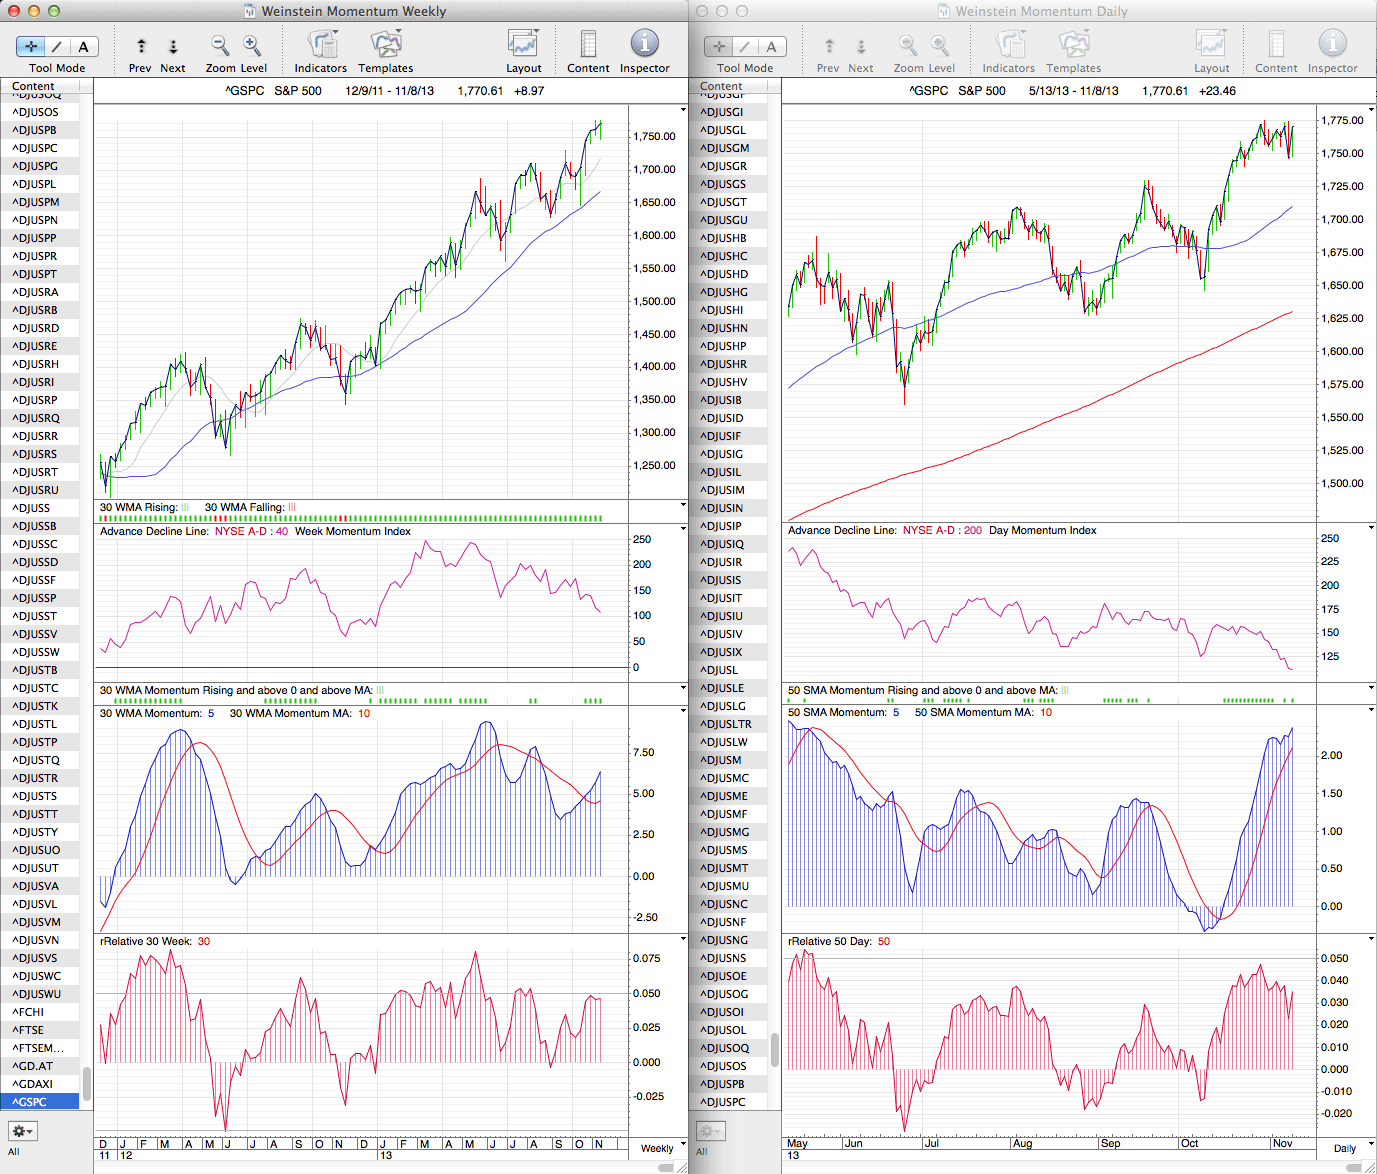Advance to the next symbol with Next
The height and width of the screenshot is (1174, 1377).
(x=173, y=52)
